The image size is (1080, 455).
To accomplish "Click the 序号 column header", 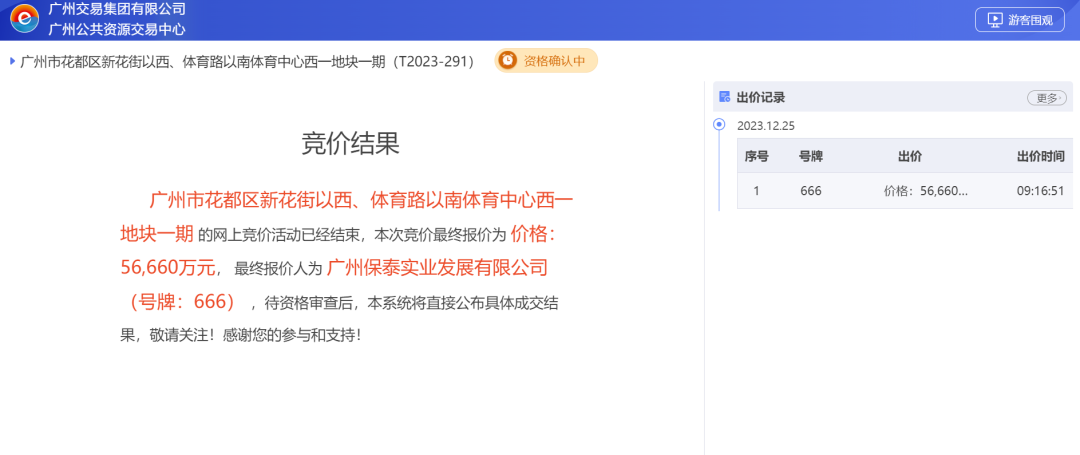I will click(756, 156).
